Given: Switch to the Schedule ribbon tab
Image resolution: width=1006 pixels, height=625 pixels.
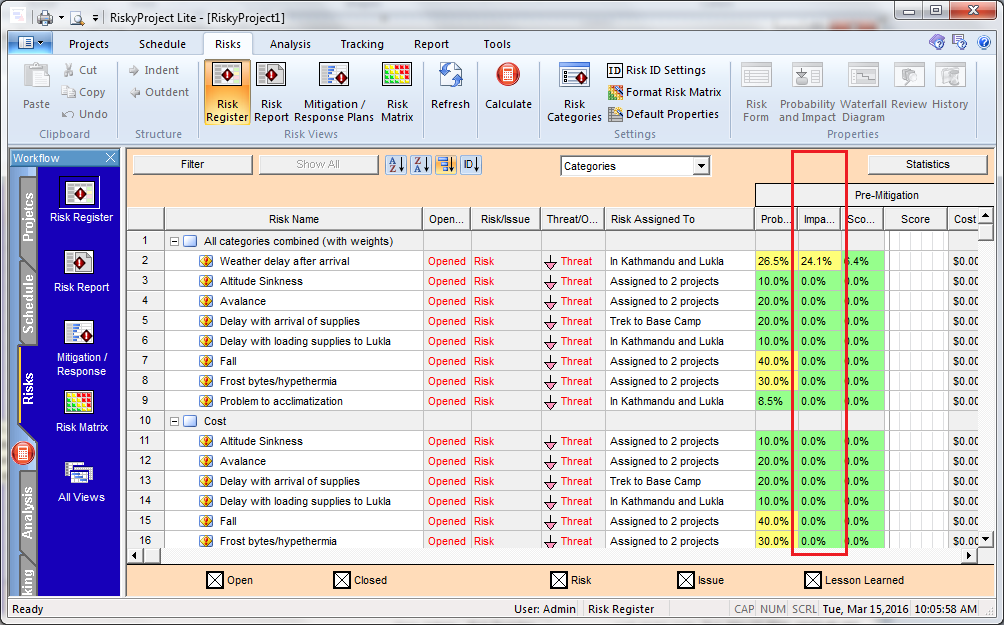Looking at the screenshot, I should click(162, 44).
